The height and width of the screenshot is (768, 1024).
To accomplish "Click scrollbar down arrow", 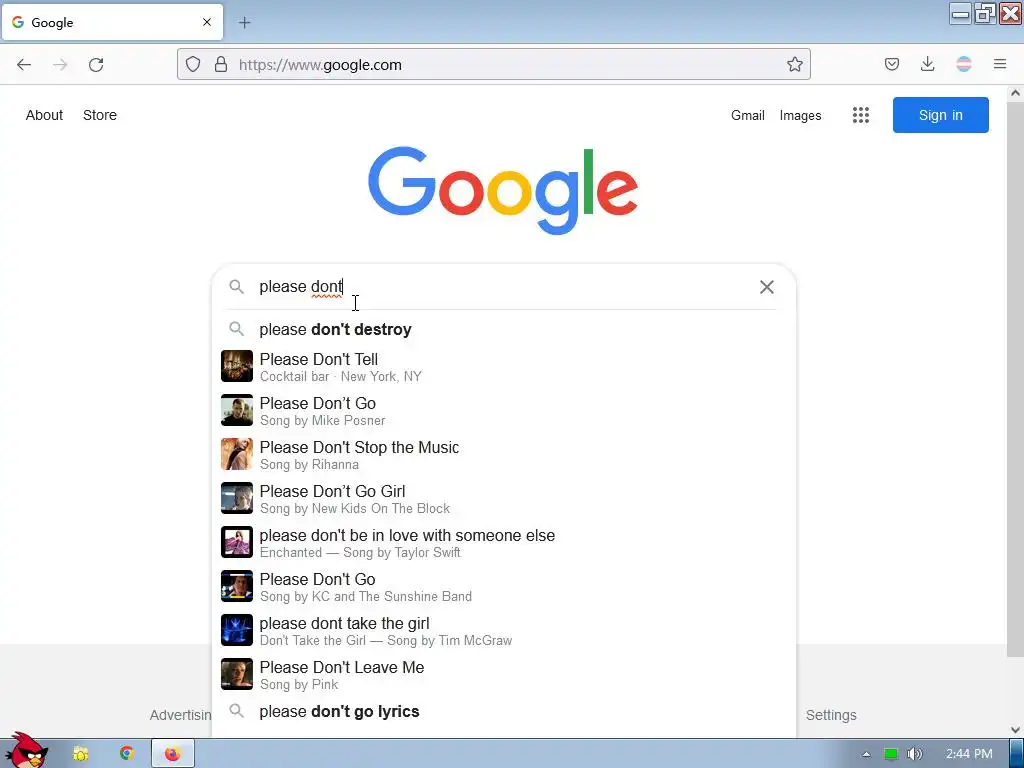I will tap(1015, 729).
